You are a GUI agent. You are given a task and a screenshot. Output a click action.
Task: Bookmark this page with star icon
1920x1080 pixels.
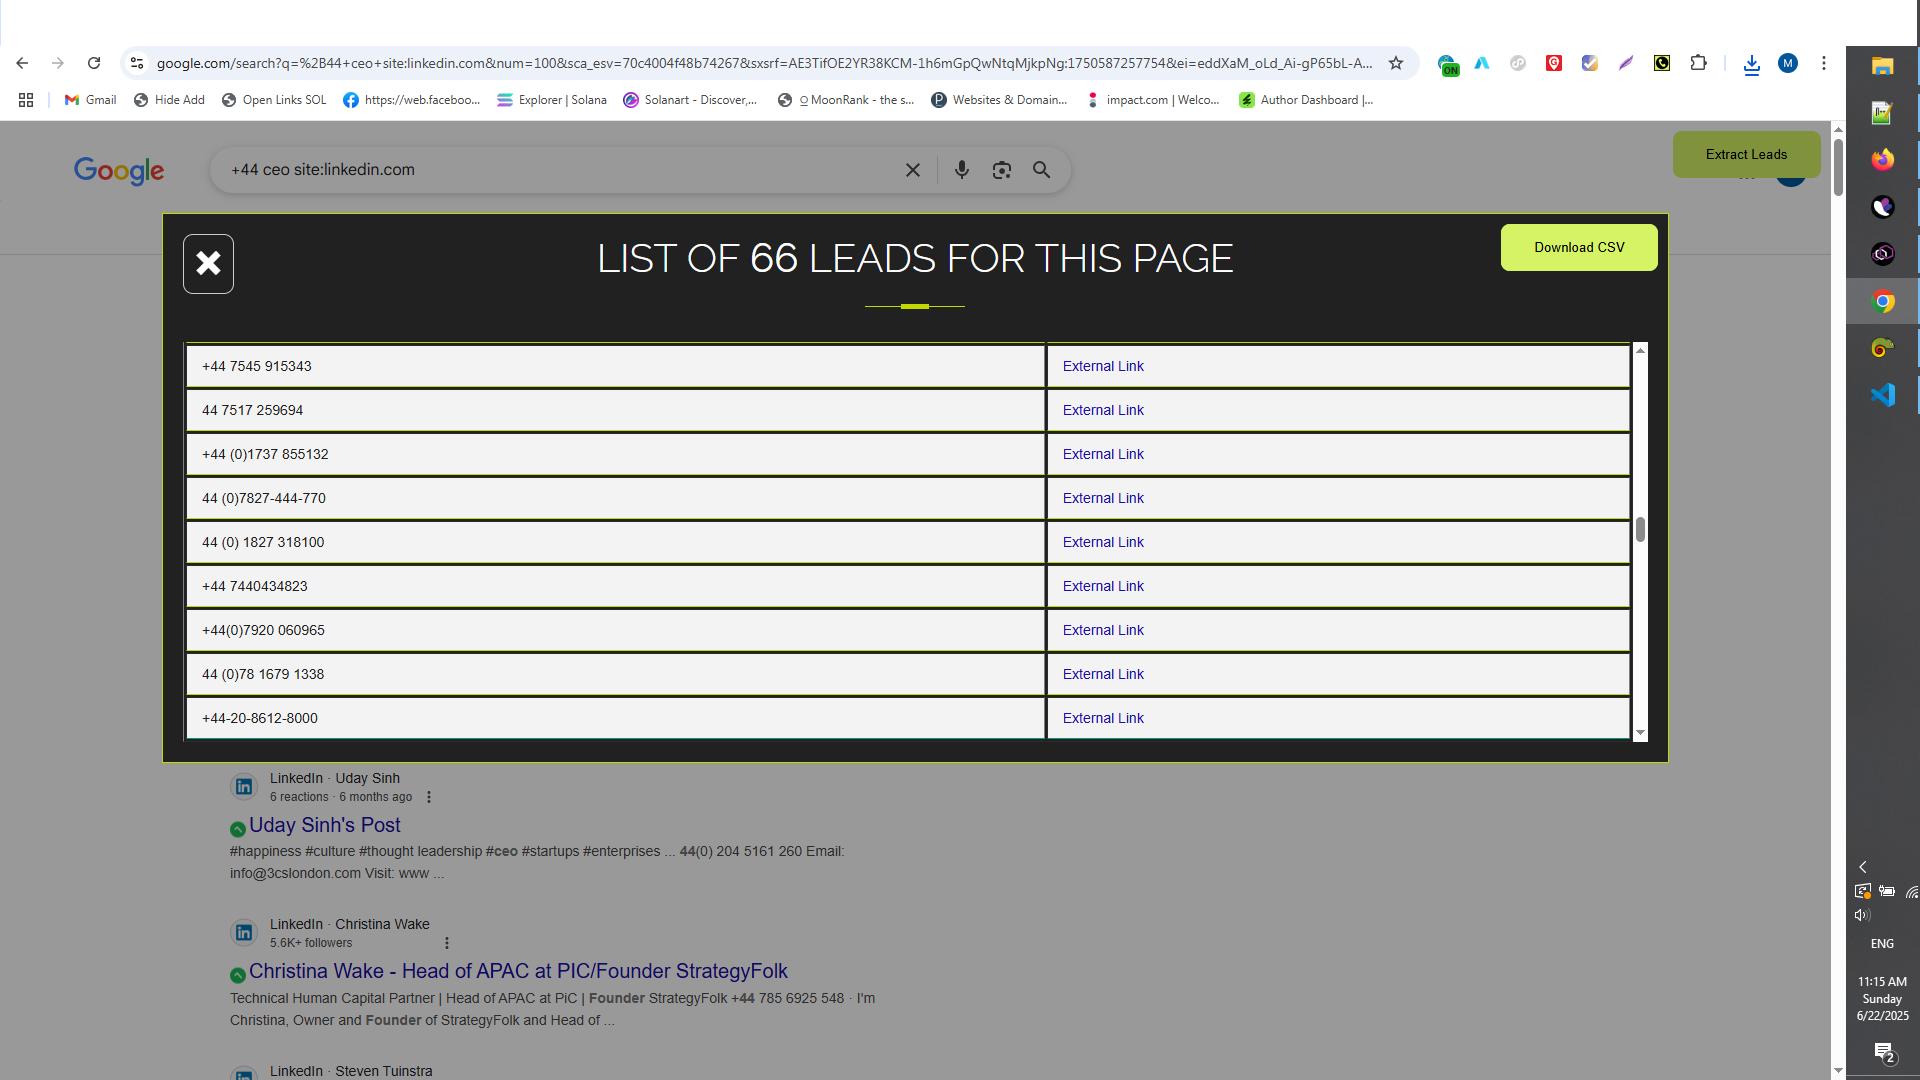point(1396,63)
